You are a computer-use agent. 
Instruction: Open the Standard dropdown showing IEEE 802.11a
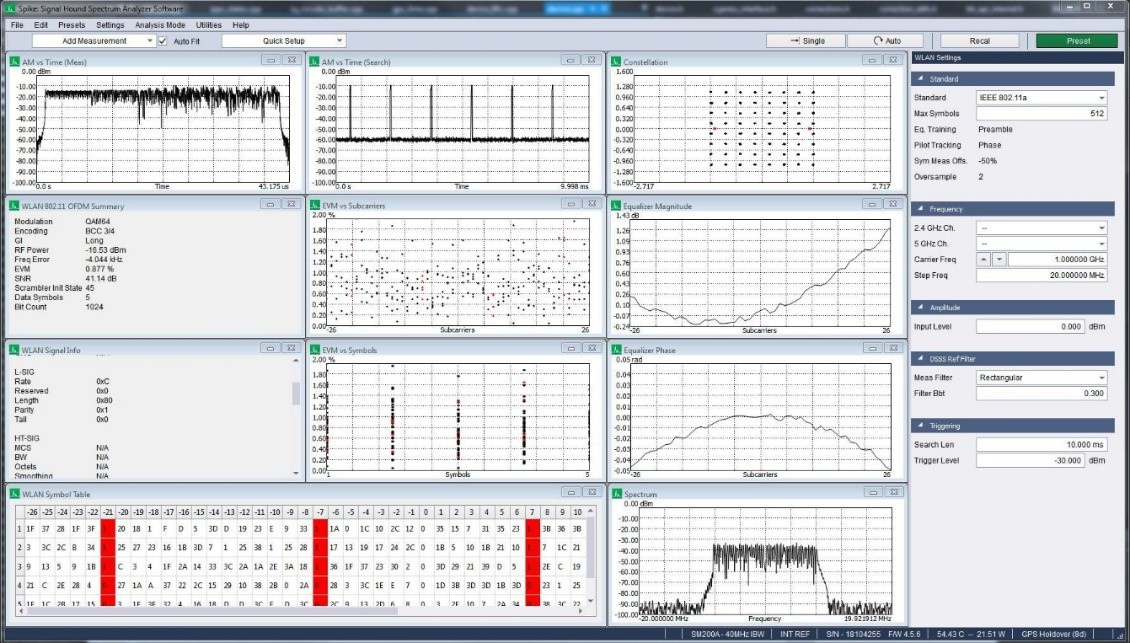(1040, 97)
